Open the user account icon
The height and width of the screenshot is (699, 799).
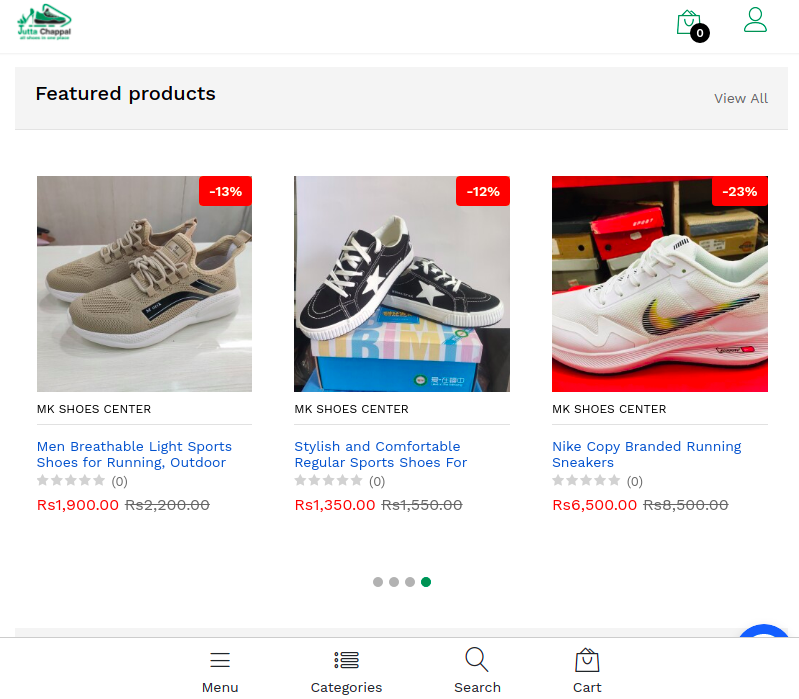coord(755,20)
